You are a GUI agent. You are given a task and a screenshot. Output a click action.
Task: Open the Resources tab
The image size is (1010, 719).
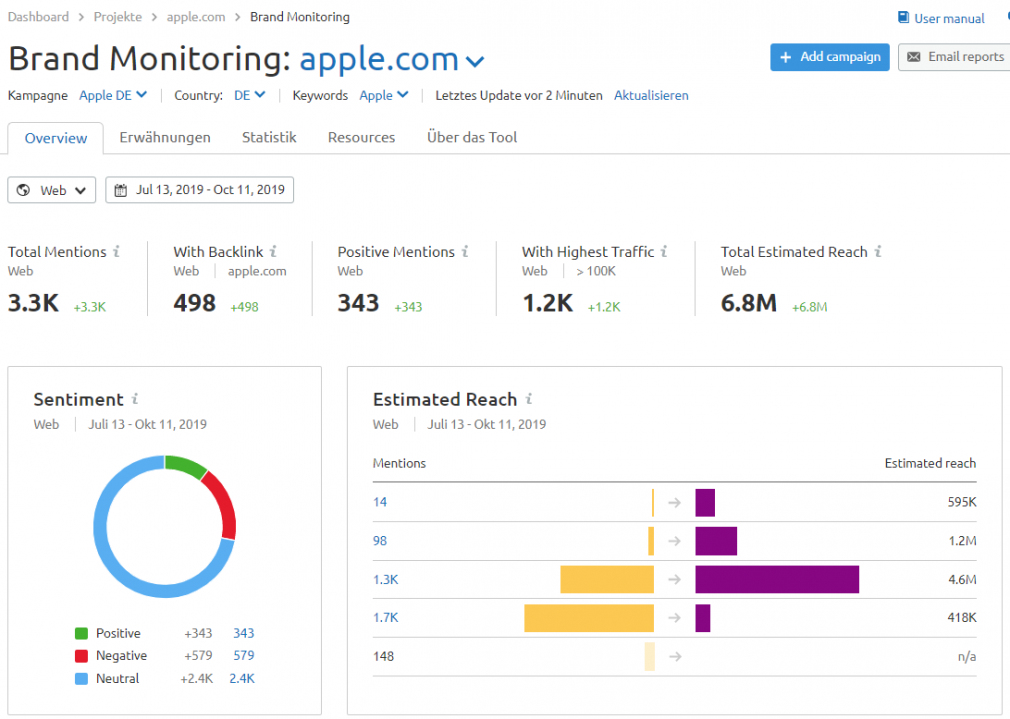tap(361, 137)
